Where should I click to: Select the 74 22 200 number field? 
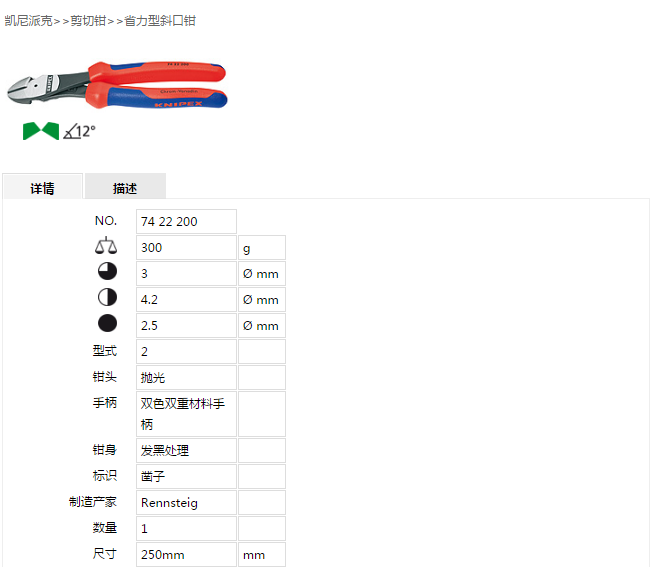(186, 222)
